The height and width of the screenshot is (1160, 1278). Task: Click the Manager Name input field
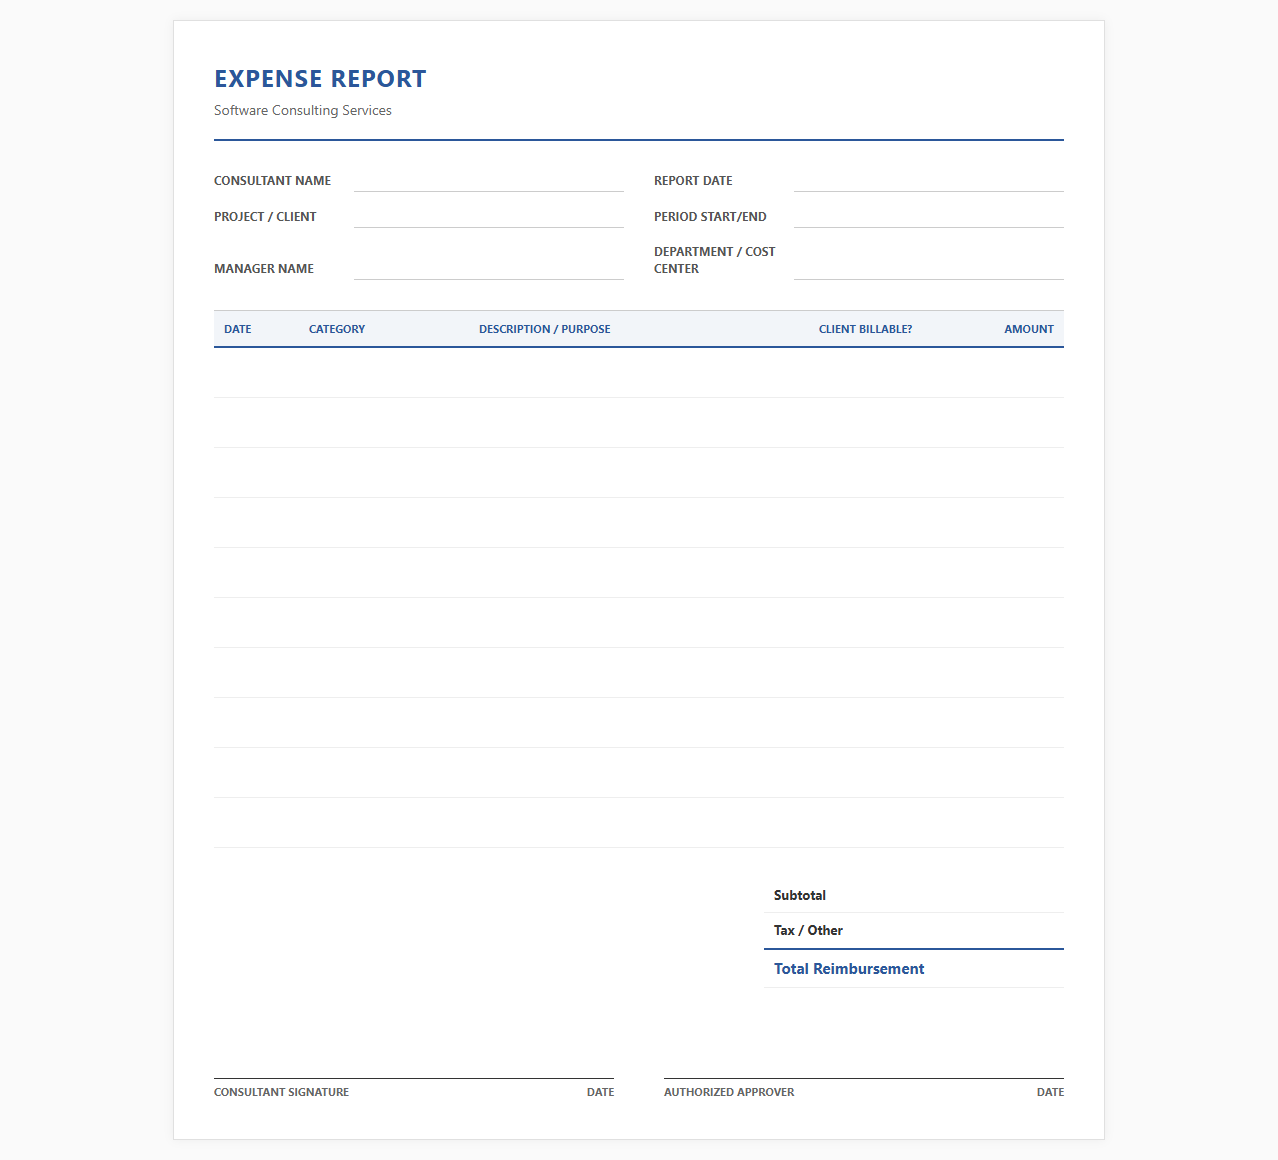[x=489, y=269]
